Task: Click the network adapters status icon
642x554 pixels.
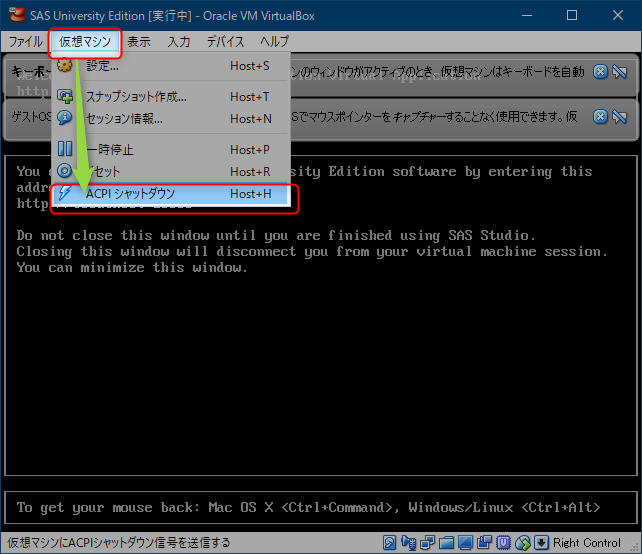Action: coord(427,543)
